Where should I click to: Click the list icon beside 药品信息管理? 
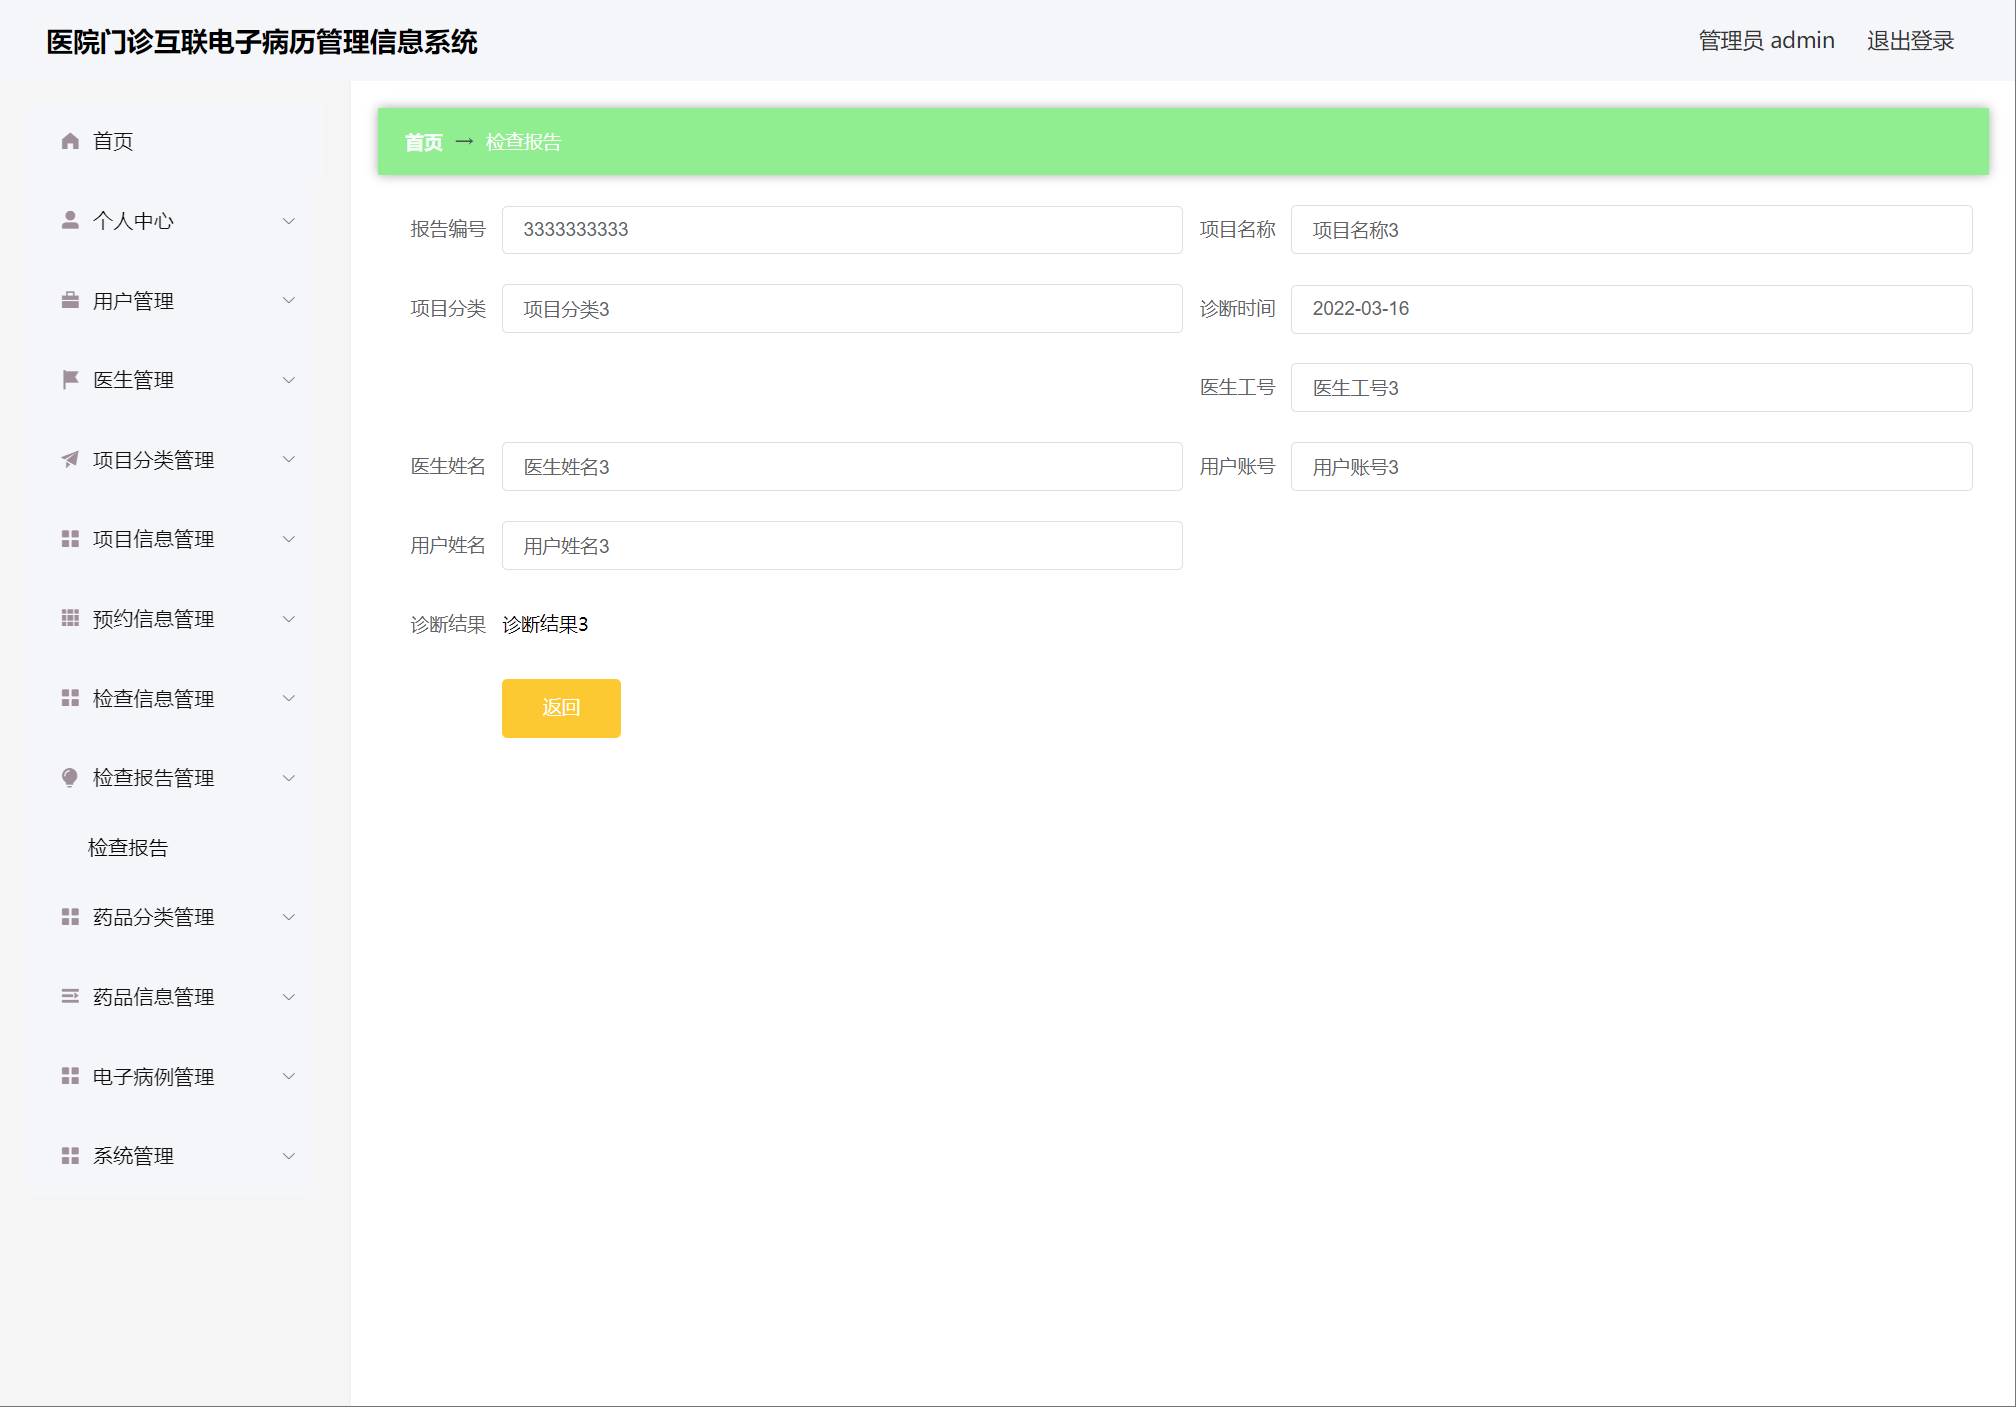[x=70, y=996]
